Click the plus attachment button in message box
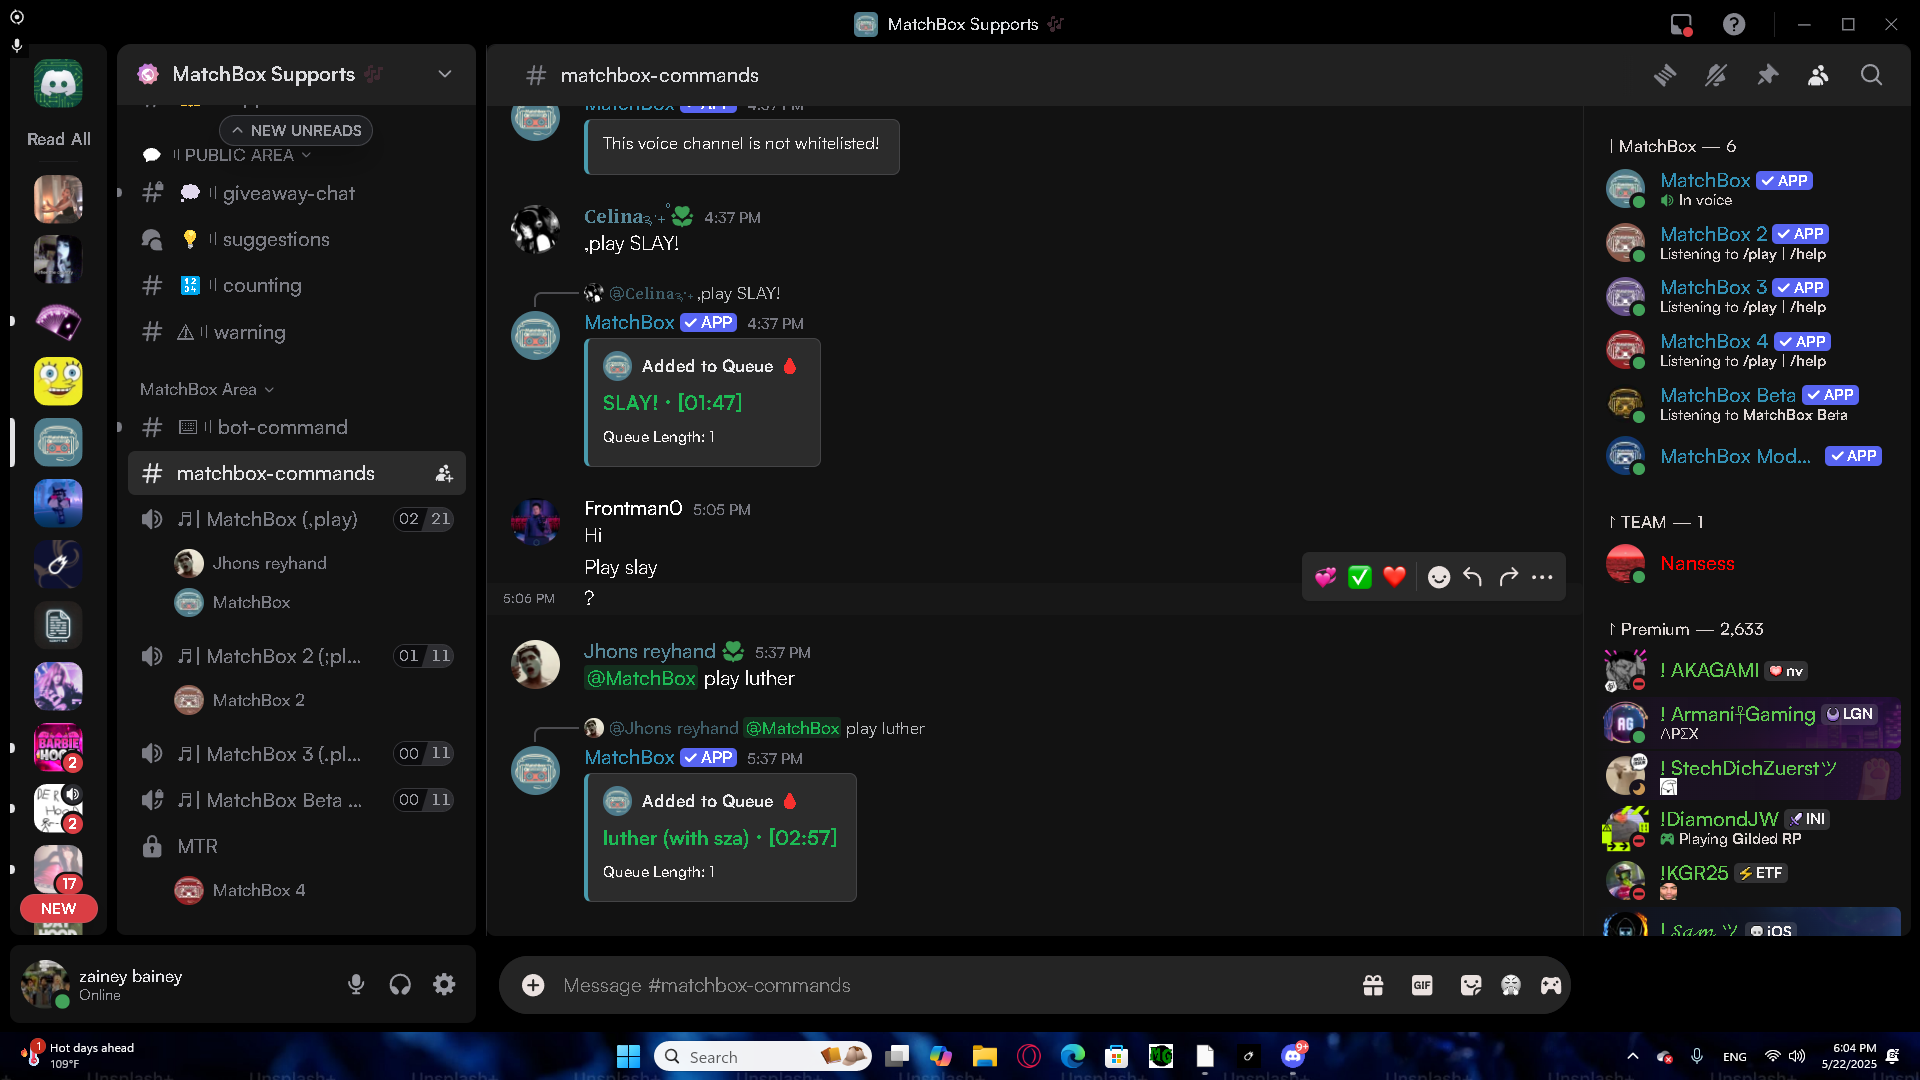 click(x=533, y=985)
